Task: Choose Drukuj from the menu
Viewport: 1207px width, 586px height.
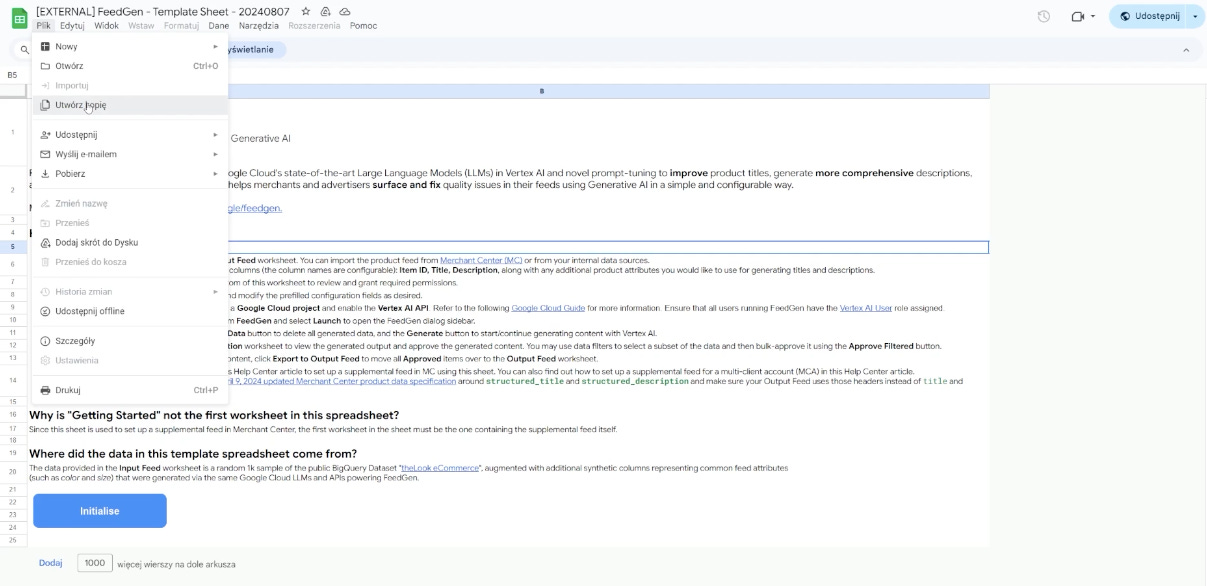Action: [130, 390]
